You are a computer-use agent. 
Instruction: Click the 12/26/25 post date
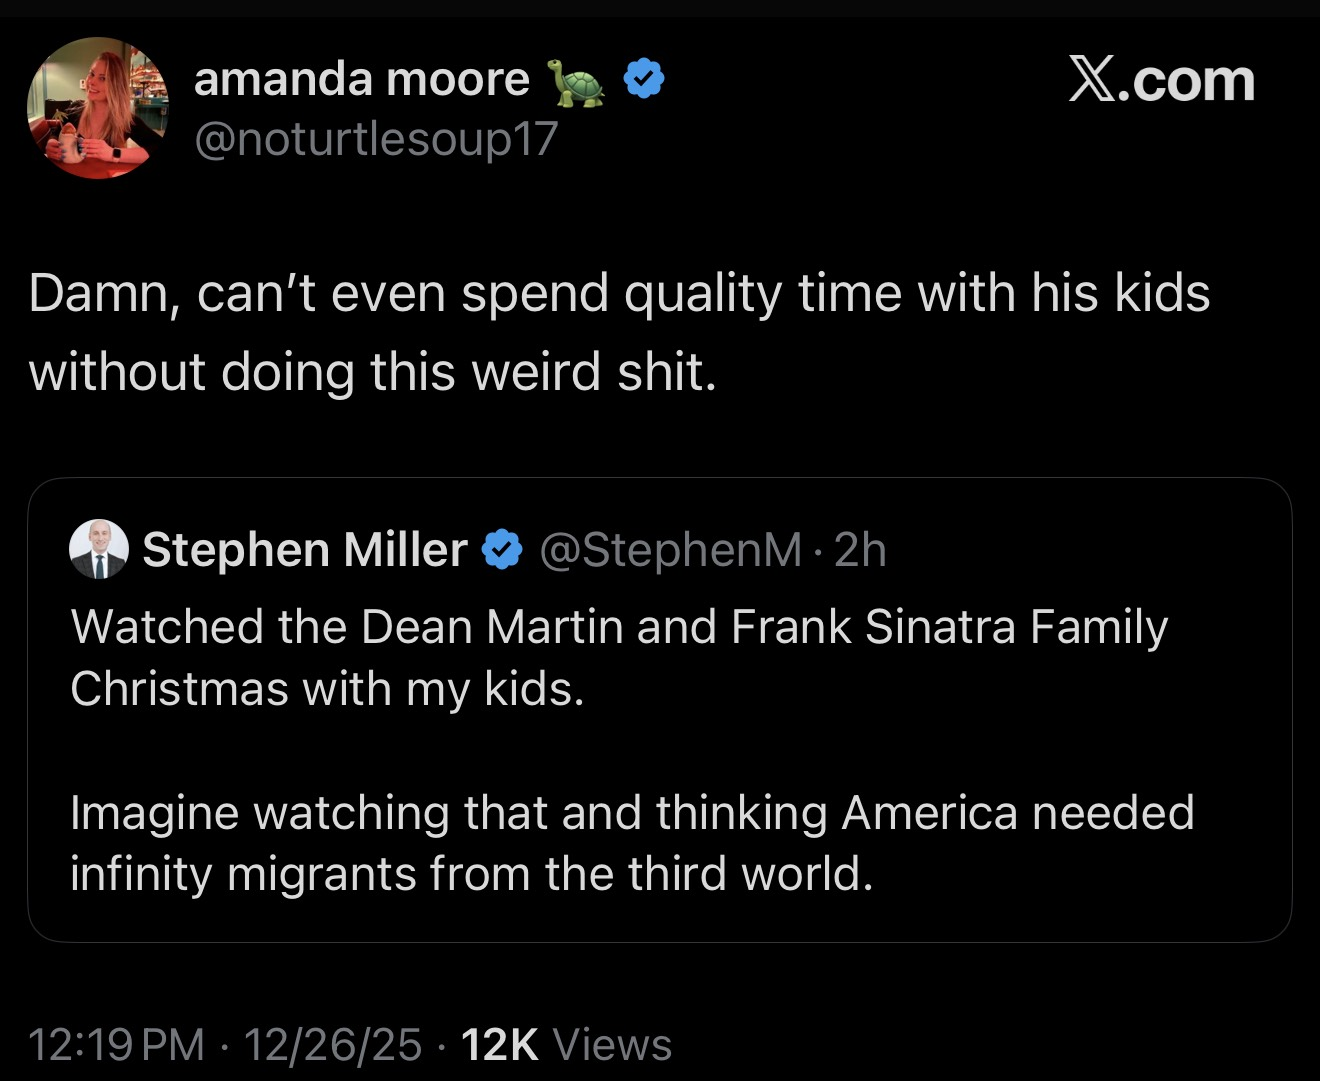332,1045
